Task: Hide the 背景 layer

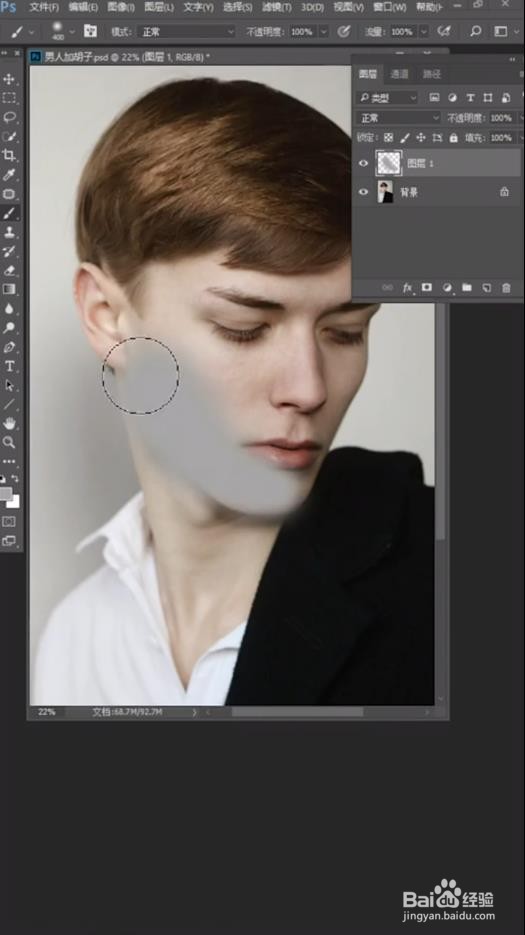Action: point(363,192)
